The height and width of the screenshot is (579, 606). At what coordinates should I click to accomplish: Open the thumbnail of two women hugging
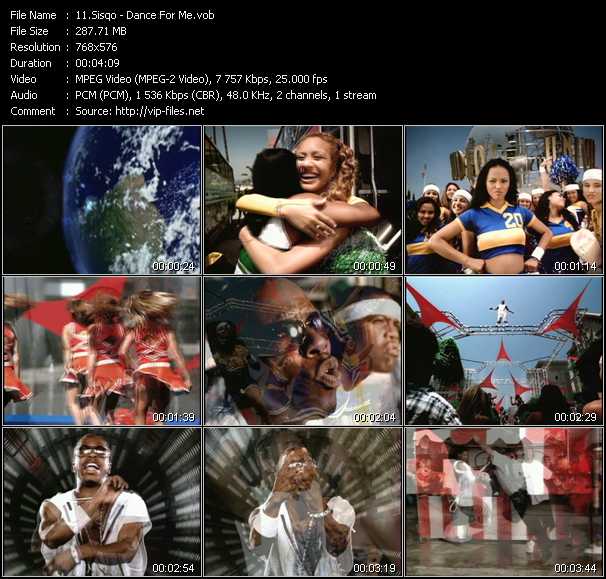(x=303, y=200)
